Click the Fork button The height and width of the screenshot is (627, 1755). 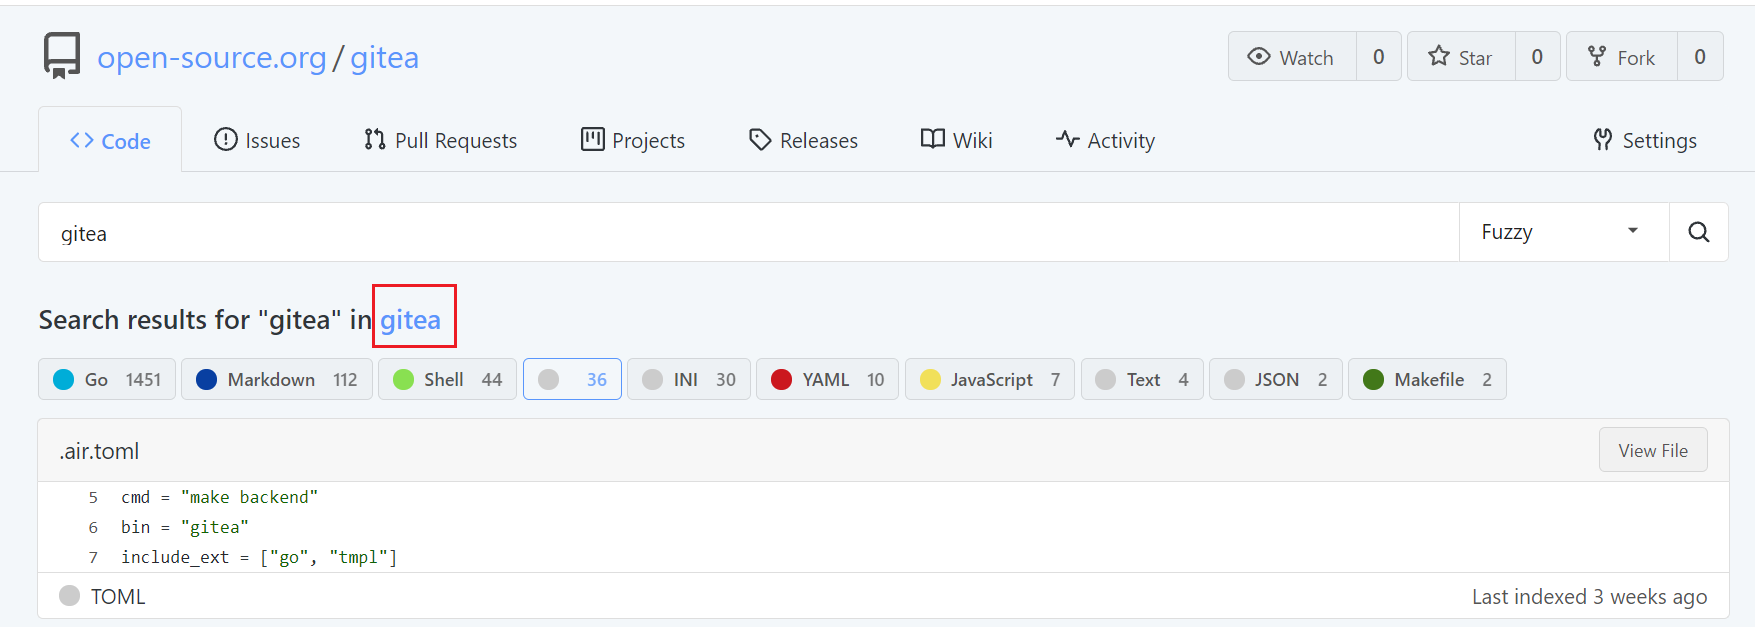(x=1622, y=56)
